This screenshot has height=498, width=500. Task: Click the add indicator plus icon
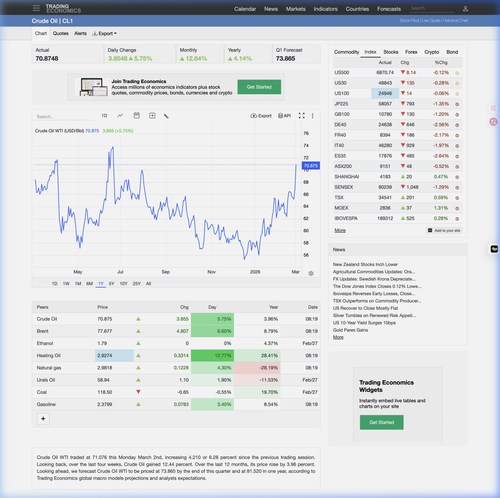(152, 116)
